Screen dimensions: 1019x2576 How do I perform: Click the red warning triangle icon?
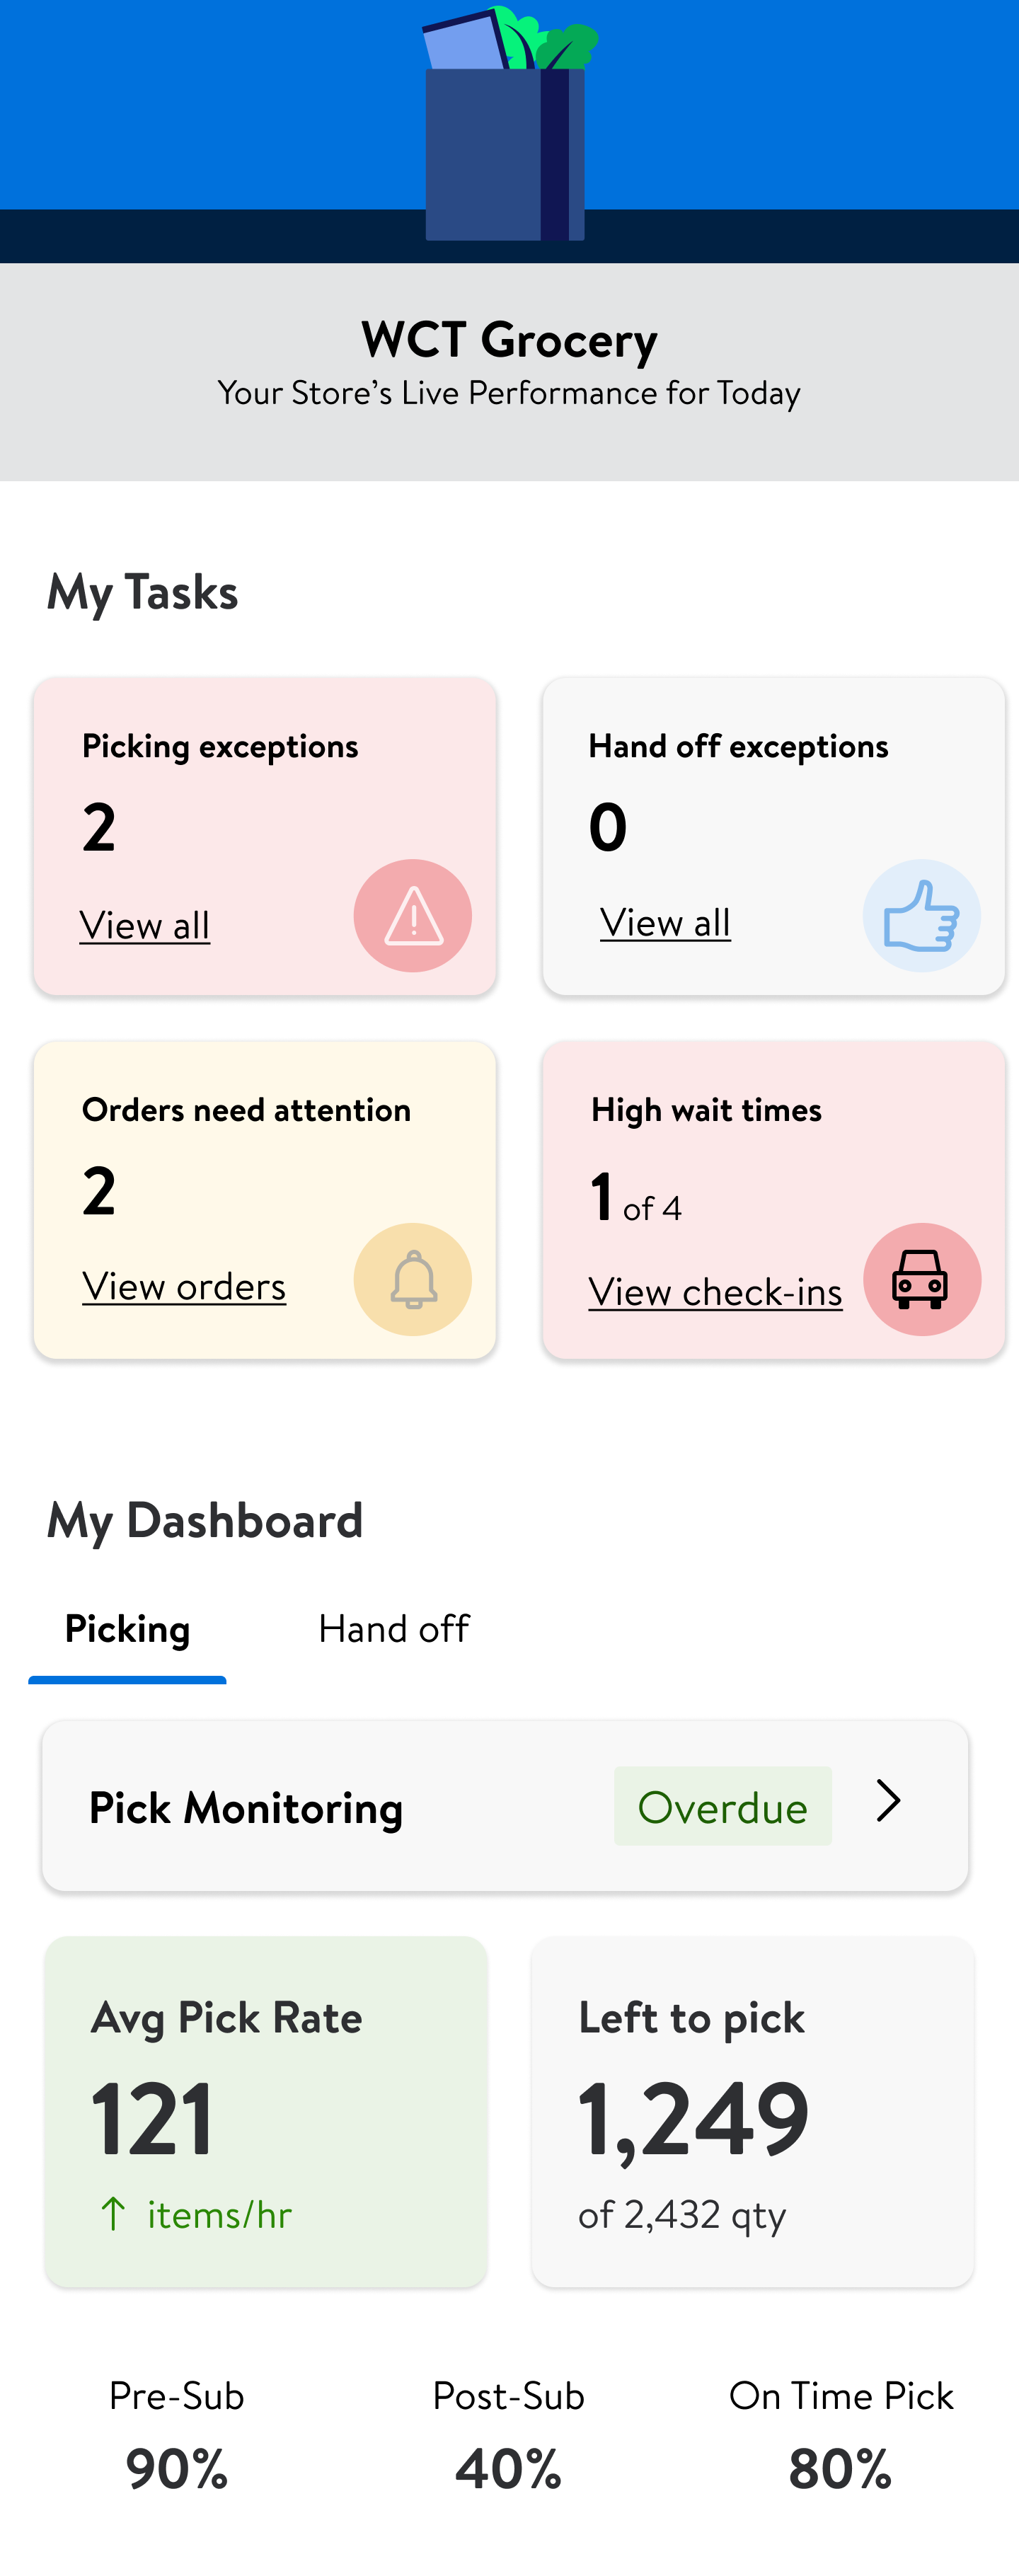tap(412, 916)
